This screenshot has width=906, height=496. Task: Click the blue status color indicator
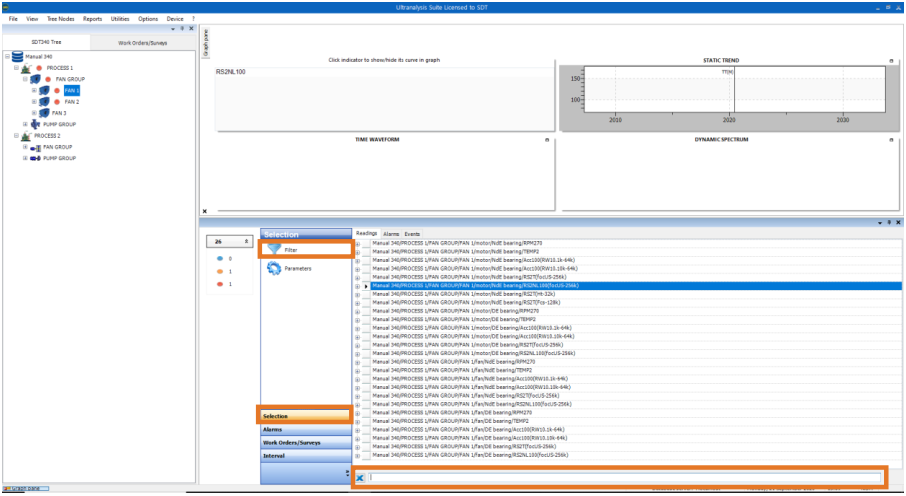tap(218, 258)
